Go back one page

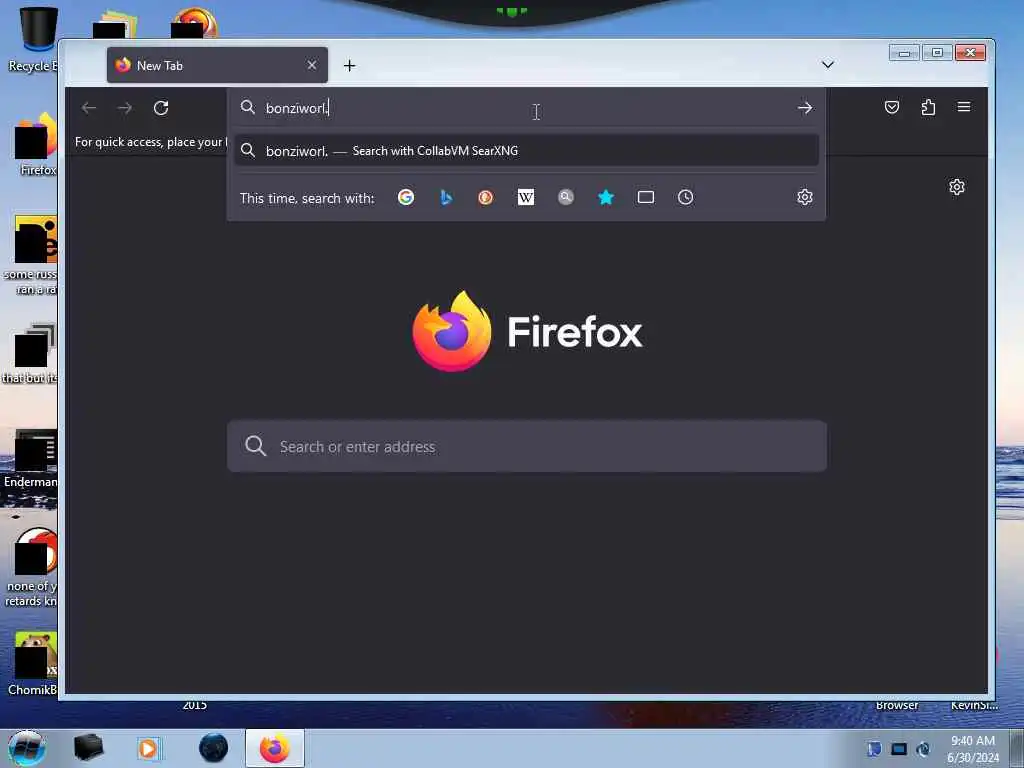pyautogui.click(x=89, y=108)
